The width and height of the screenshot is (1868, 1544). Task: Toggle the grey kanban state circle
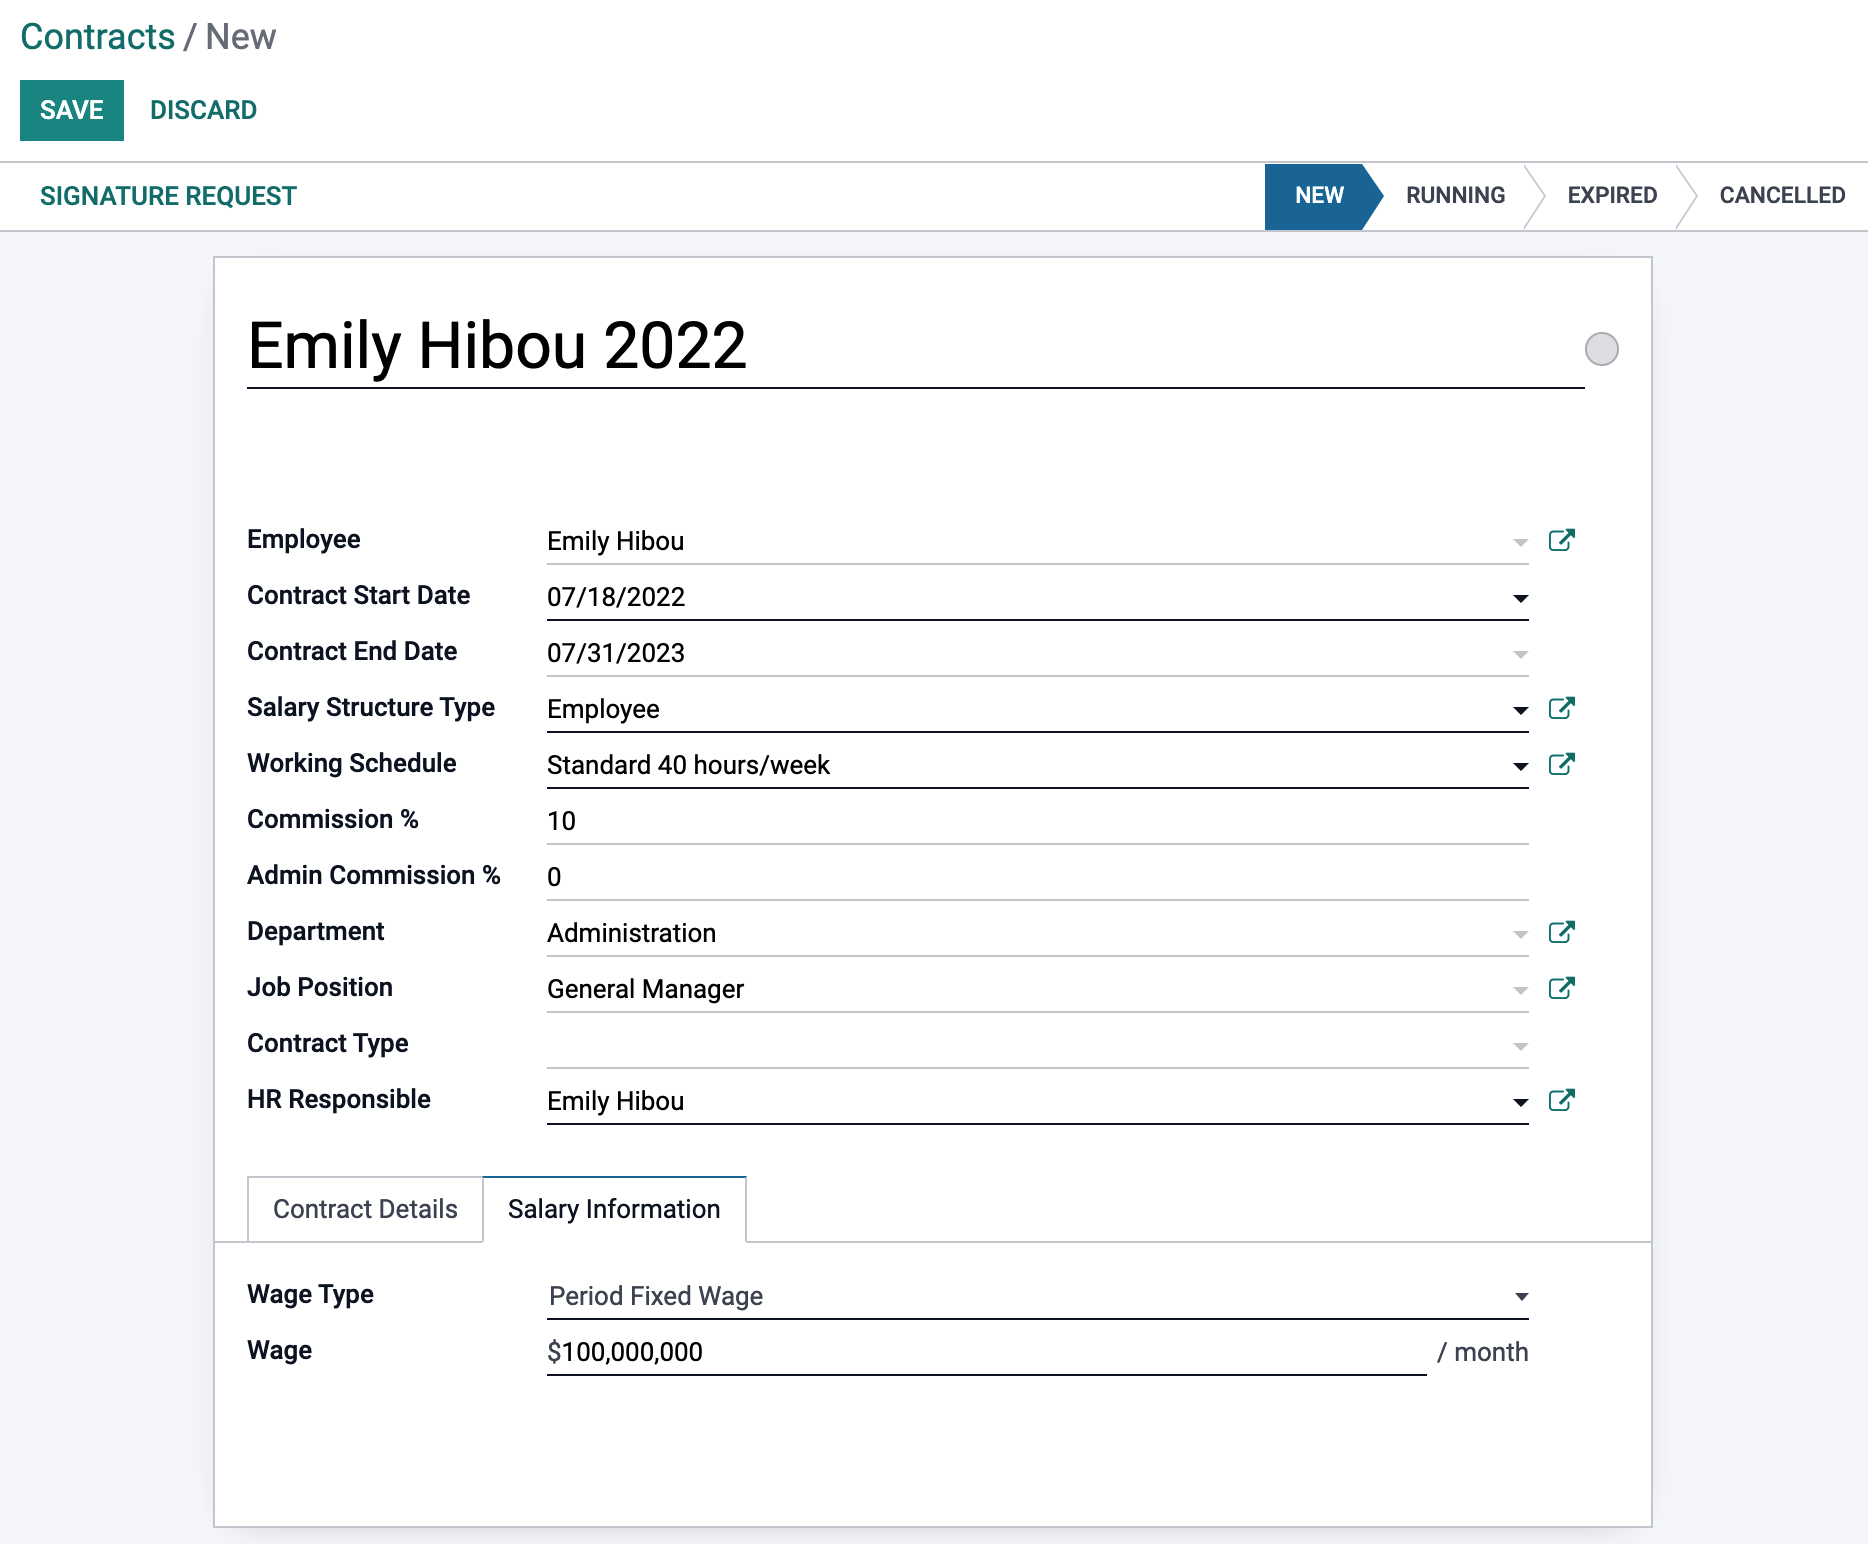(x=1601, y=349)
